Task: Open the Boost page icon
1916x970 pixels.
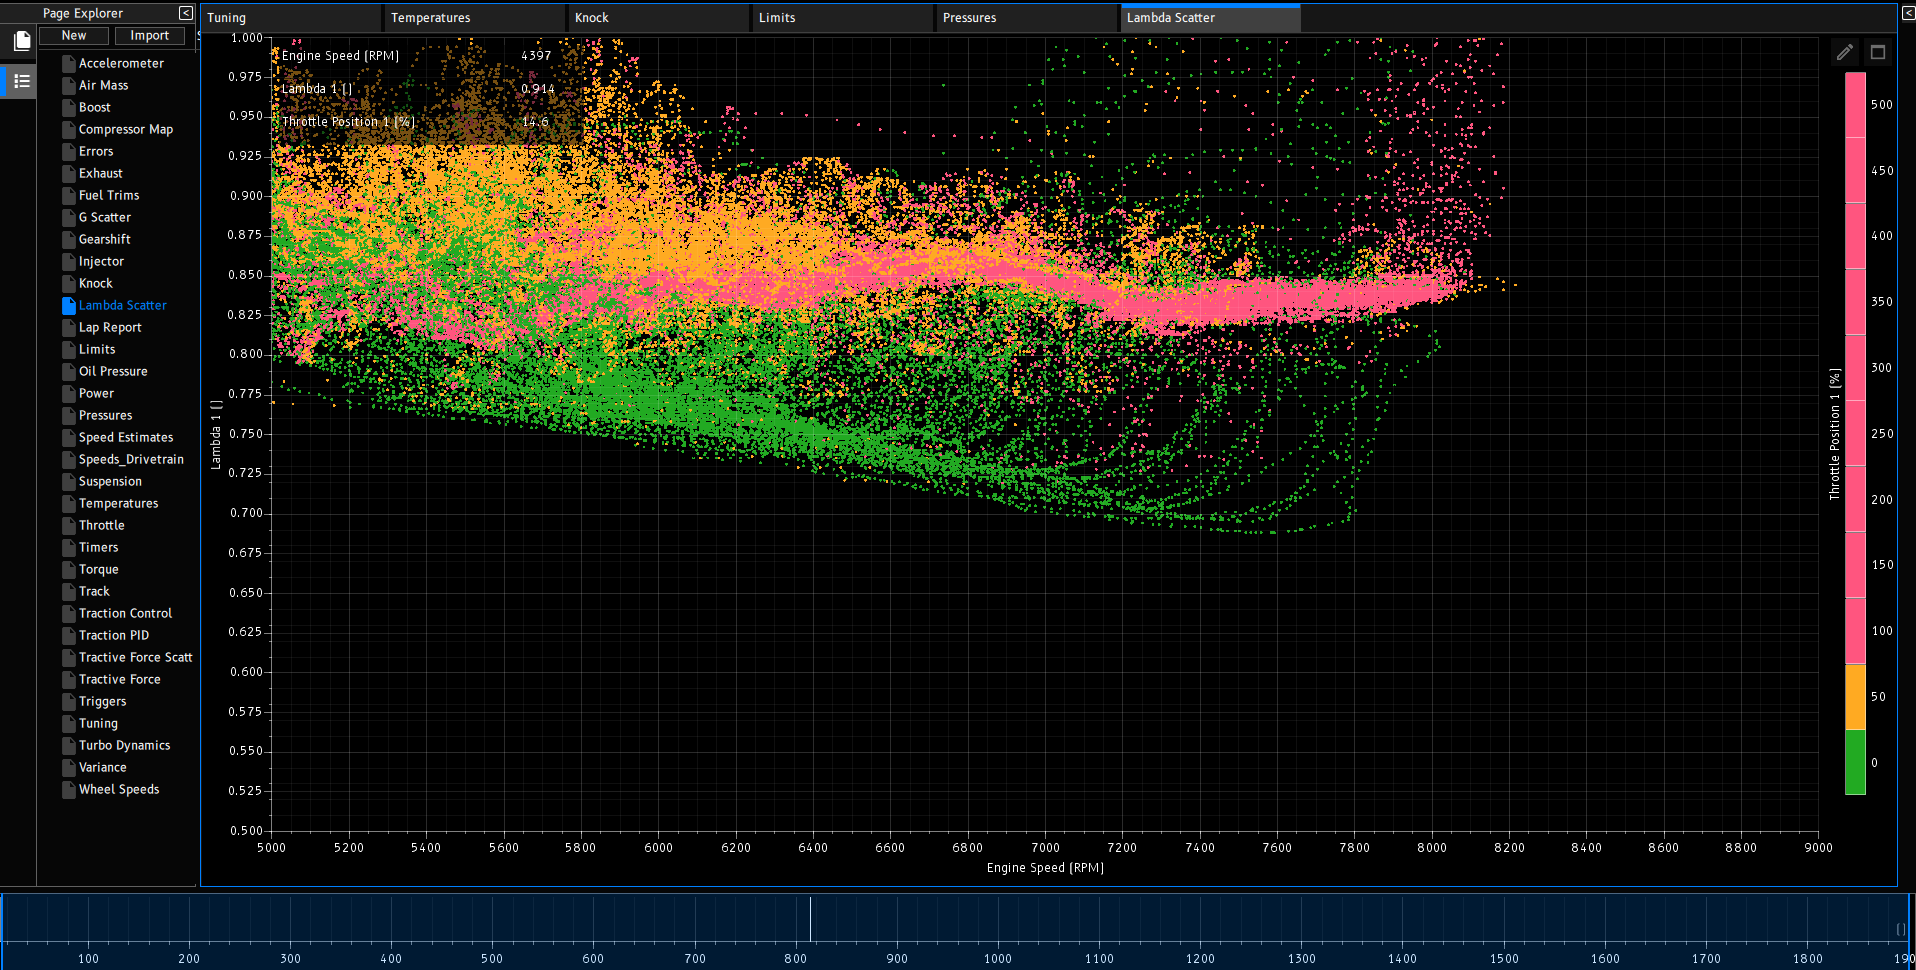Action: pyautogui.click(x=69, y=107)
